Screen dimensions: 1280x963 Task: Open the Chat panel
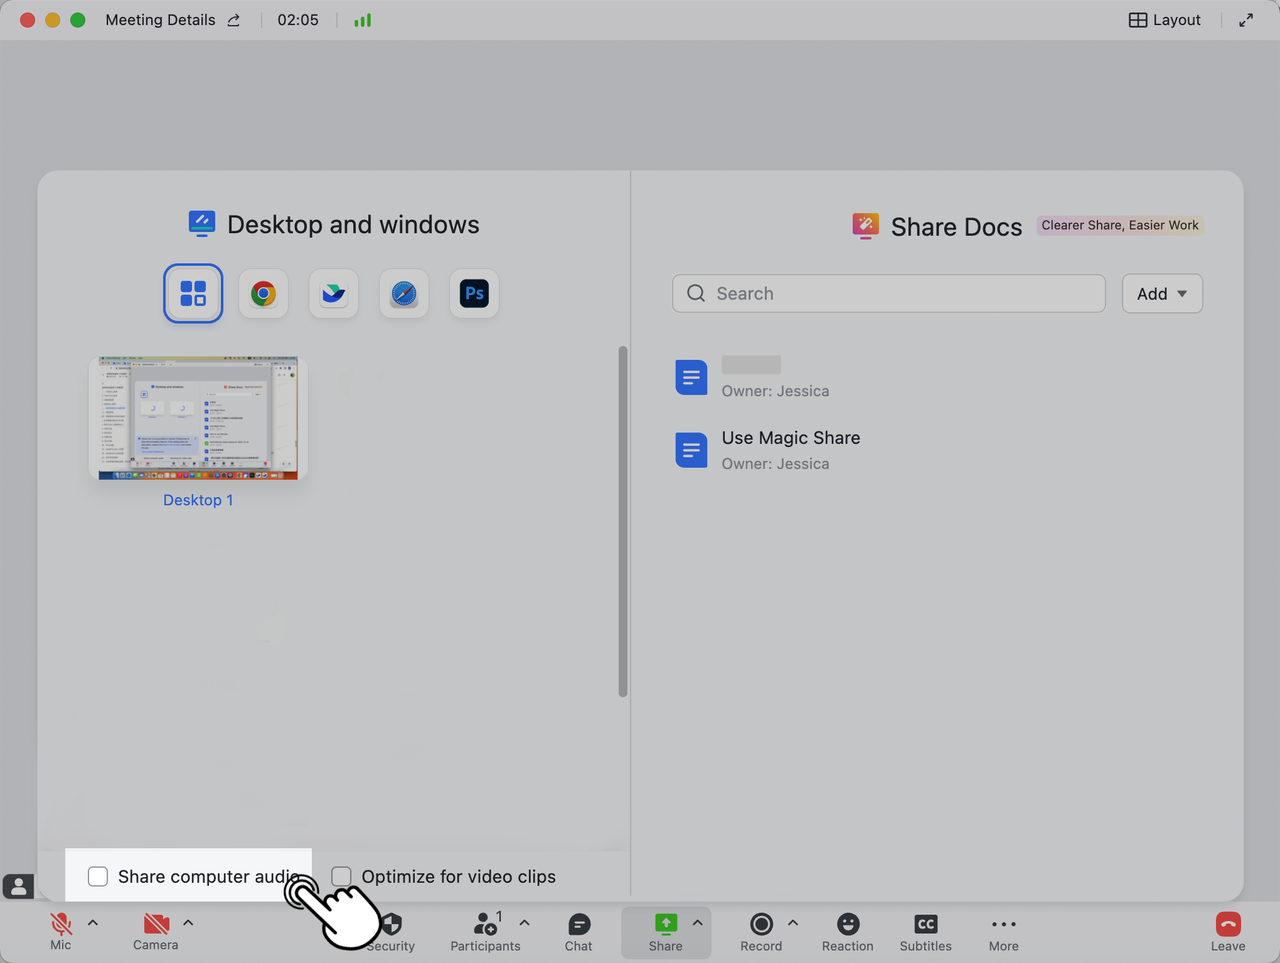tap(578, 932)
